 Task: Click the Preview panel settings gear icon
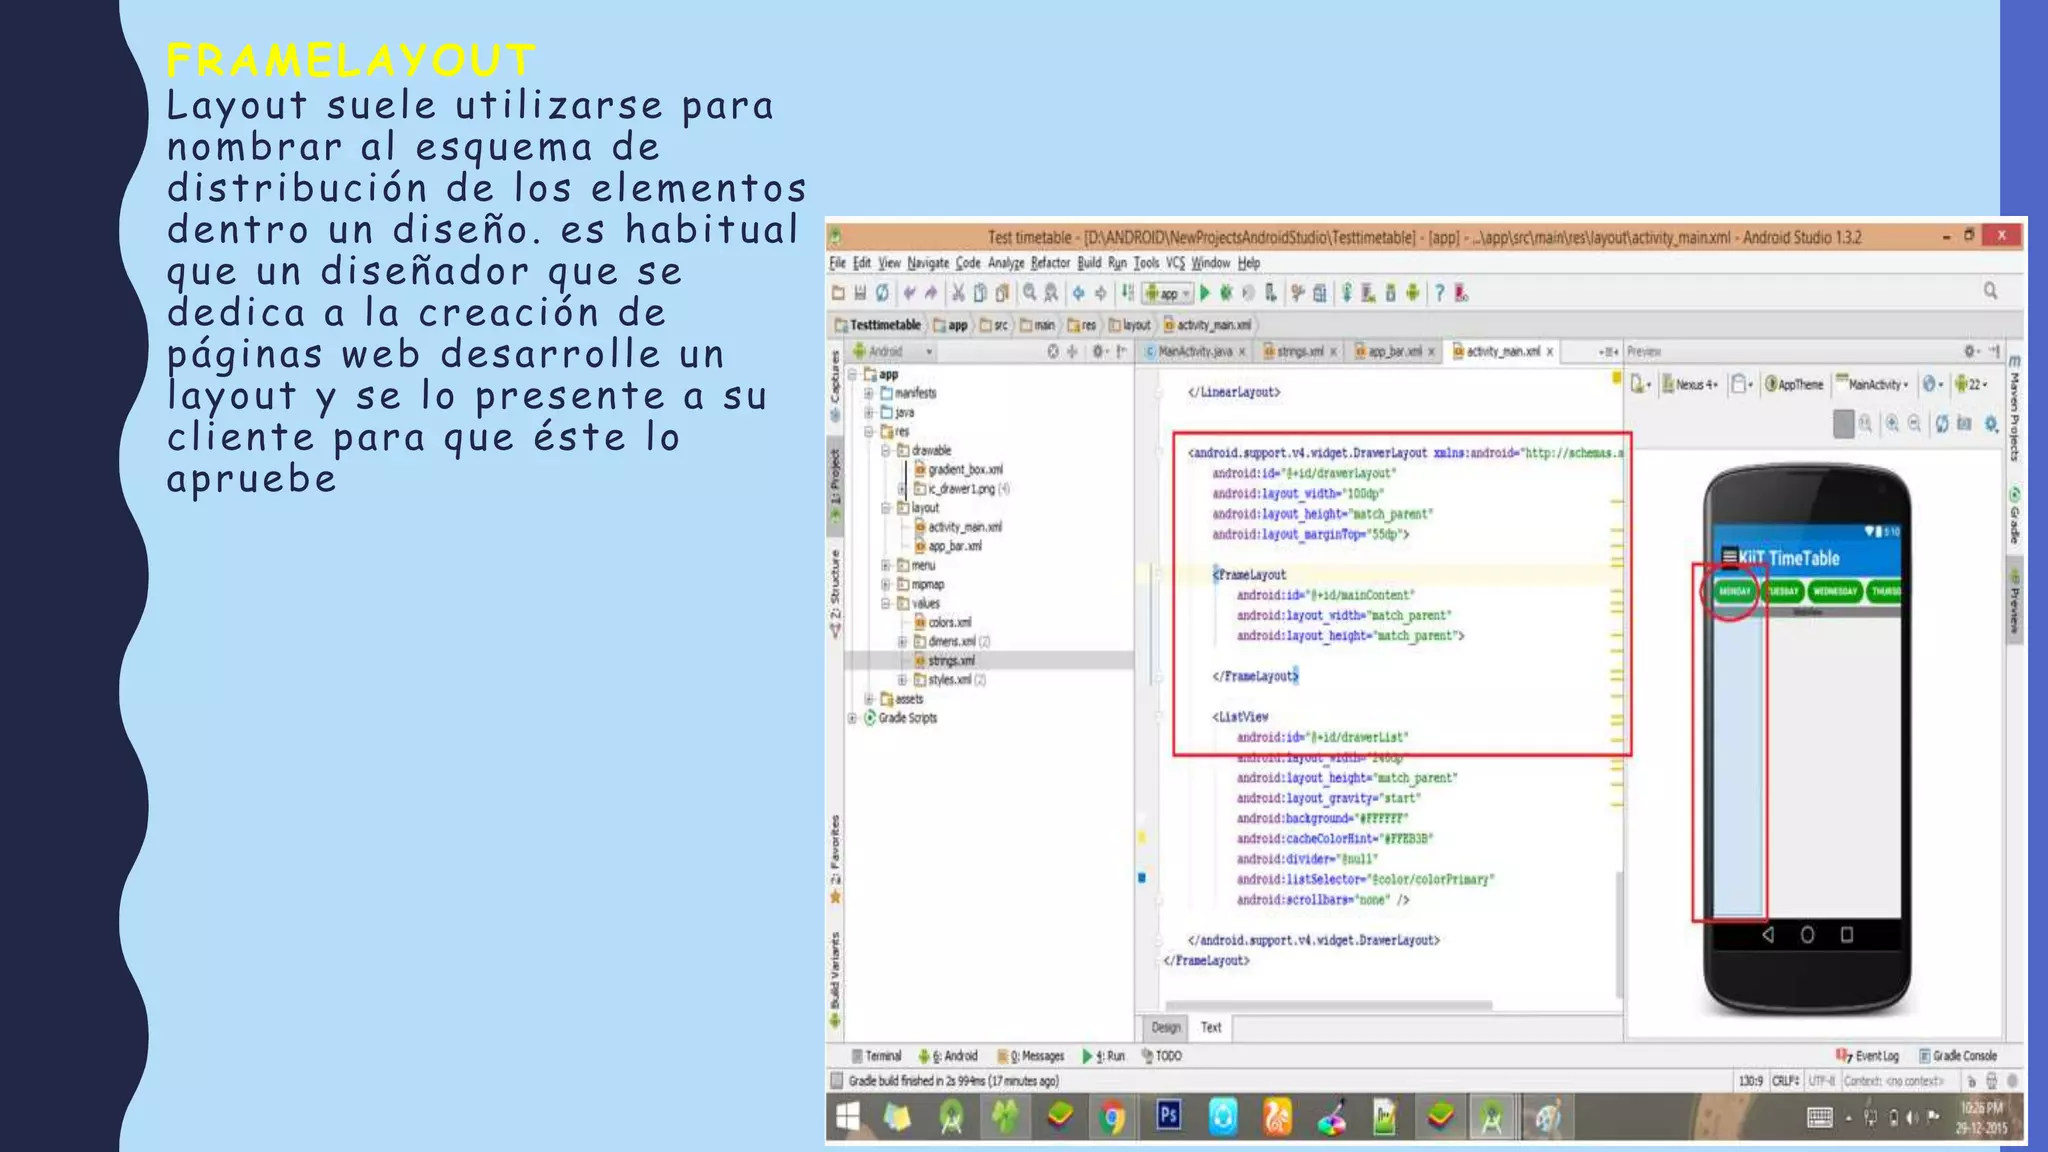pos(1969,351)
